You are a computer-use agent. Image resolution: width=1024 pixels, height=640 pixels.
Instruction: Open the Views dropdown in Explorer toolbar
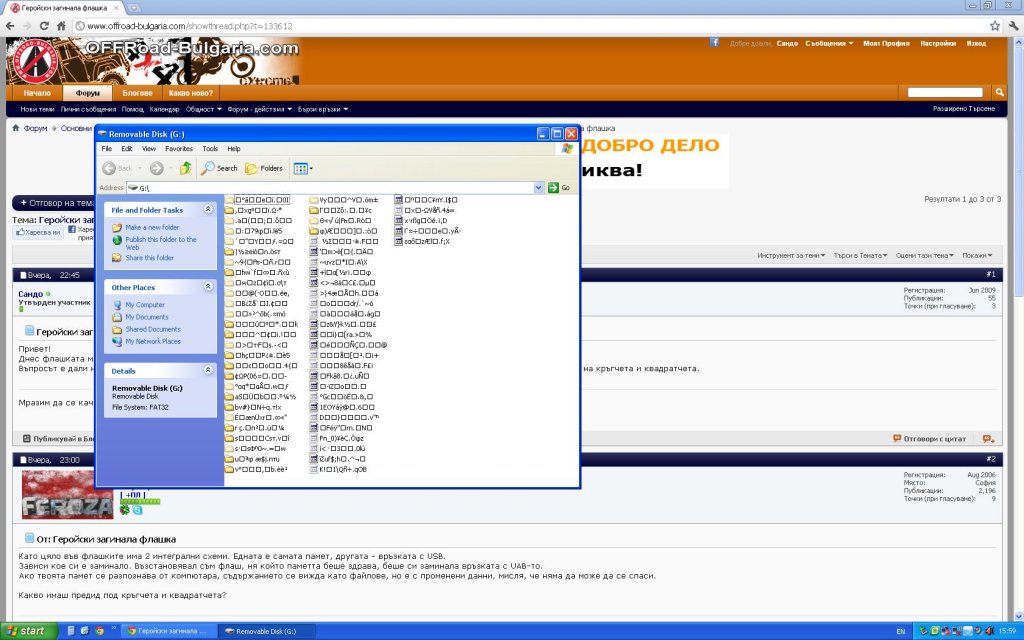pos(303,168)
